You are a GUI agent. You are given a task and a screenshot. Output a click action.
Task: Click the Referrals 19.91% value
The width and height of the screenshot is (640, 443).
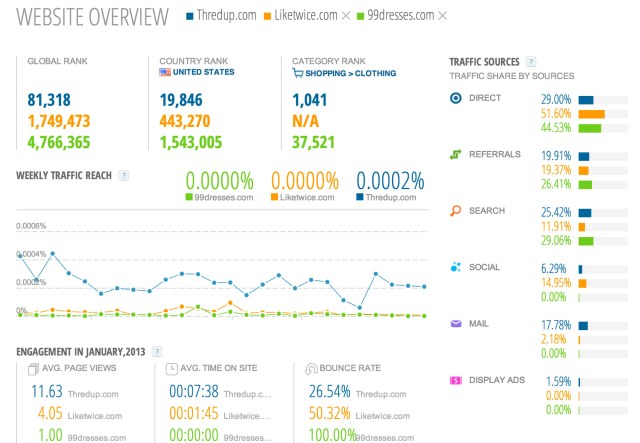556,156
